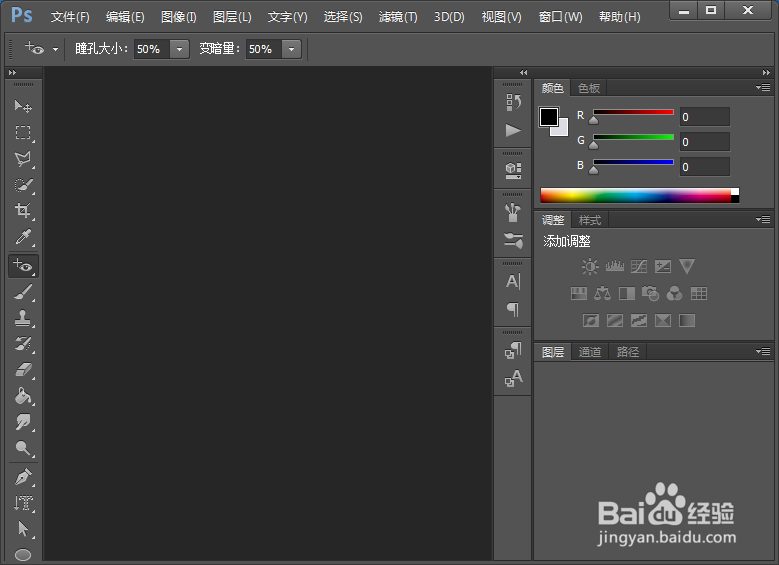Add an Exposure adjustment

pos(663,266)
